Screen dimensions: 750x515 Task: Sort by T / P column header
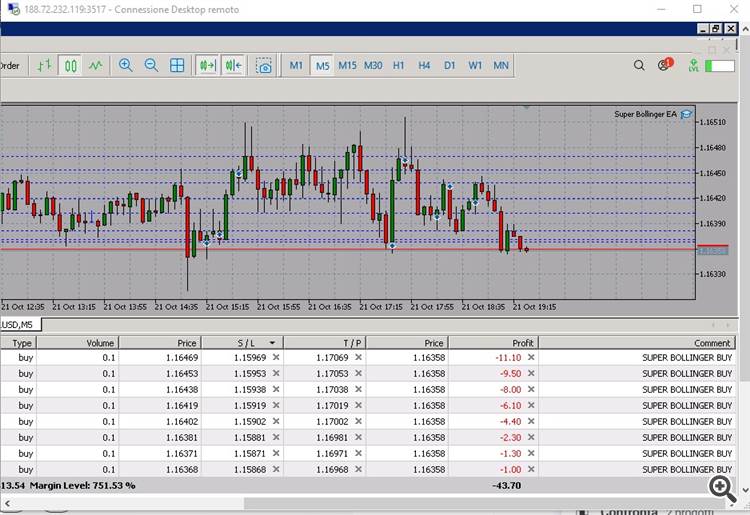coord(325,343)
